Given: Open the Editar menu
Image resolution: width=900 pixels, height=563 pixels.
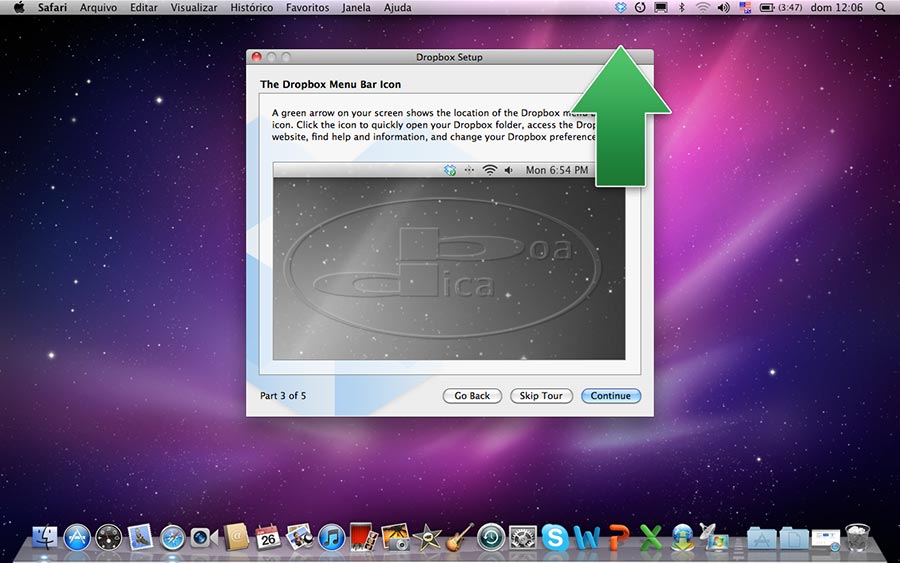Looking at the screenshot, I should [143, 7].
